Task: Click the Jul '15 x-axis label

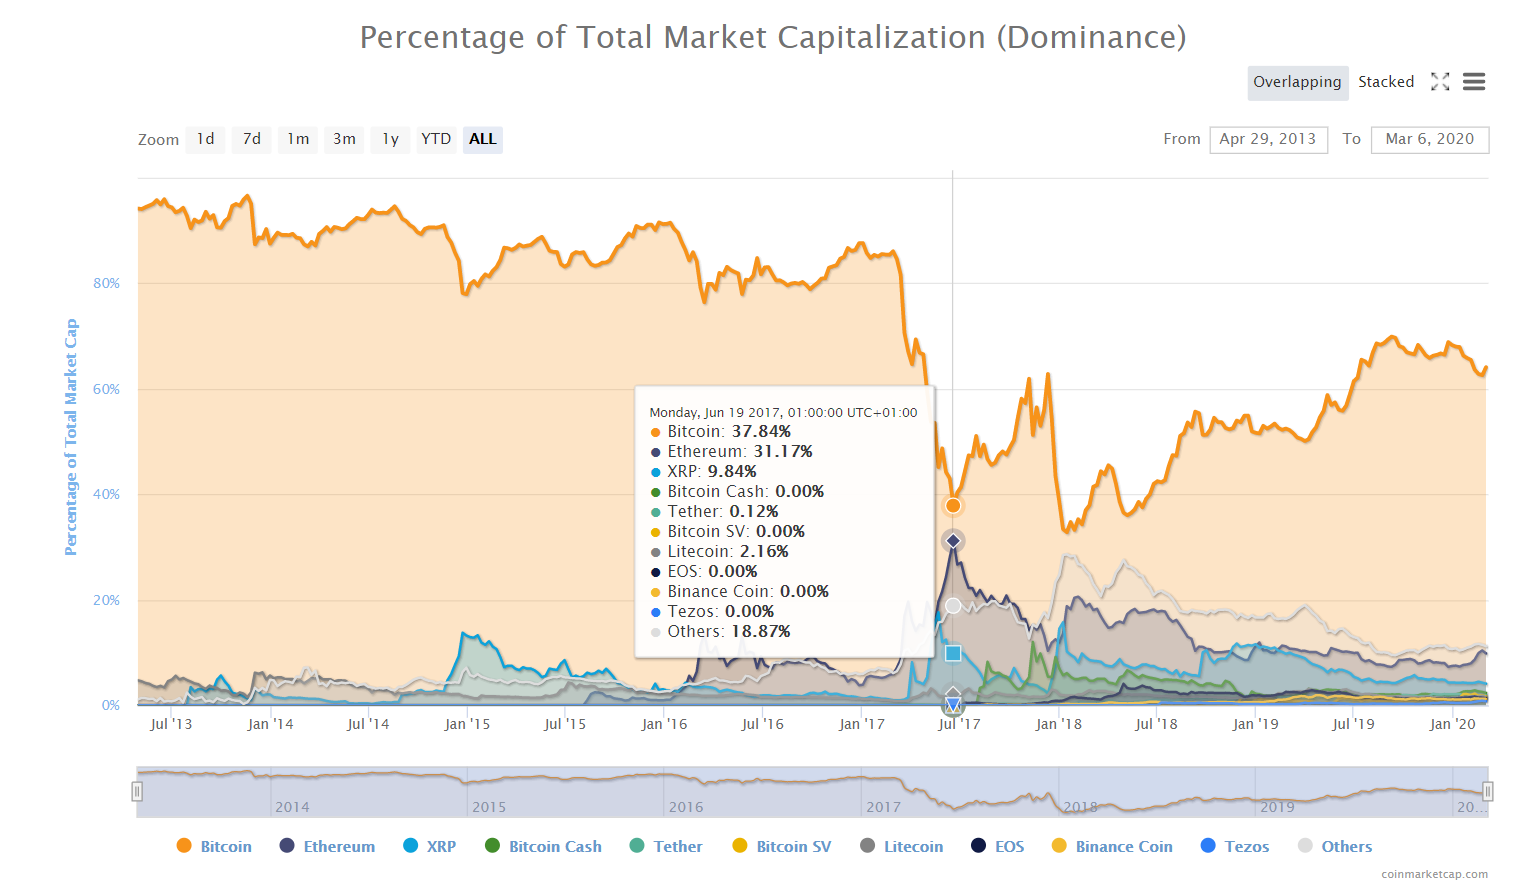Action: tap(565, 724)
